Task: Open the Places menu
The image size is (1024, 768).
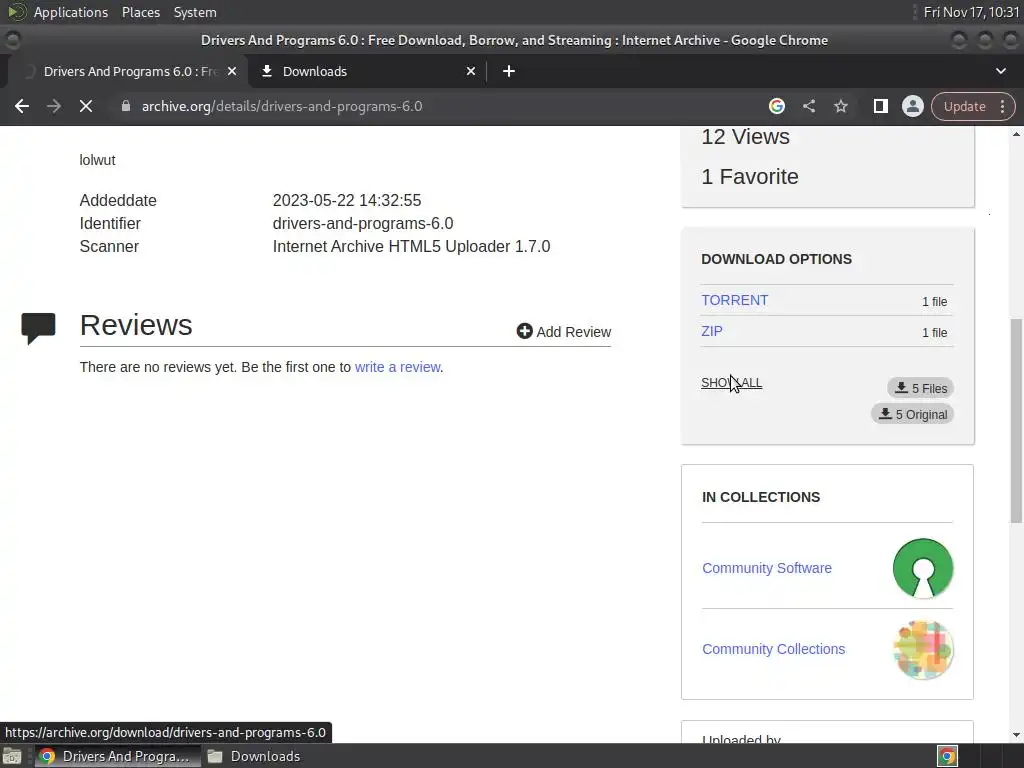Action: (141, 12)
